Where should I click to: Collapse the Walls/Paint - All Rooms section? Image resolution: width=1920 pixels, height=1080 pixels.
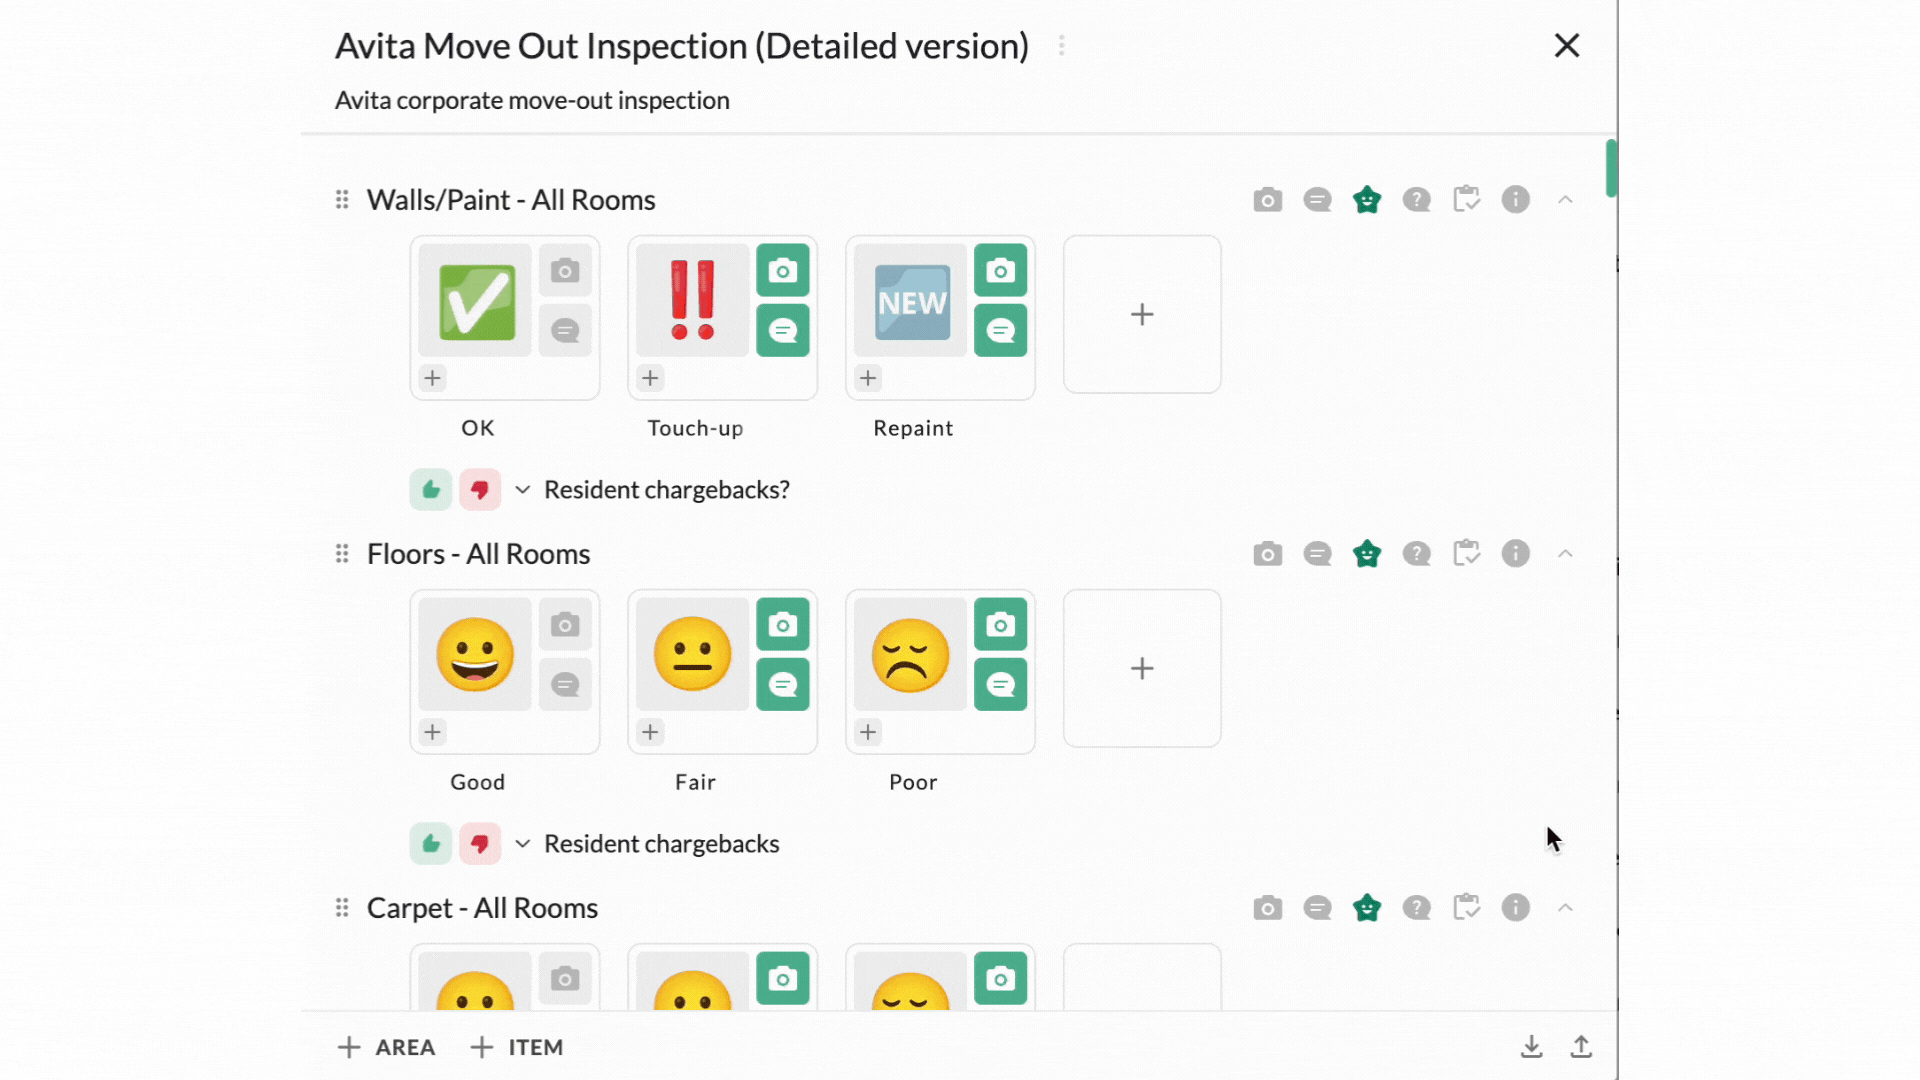tap(1565, 200)
